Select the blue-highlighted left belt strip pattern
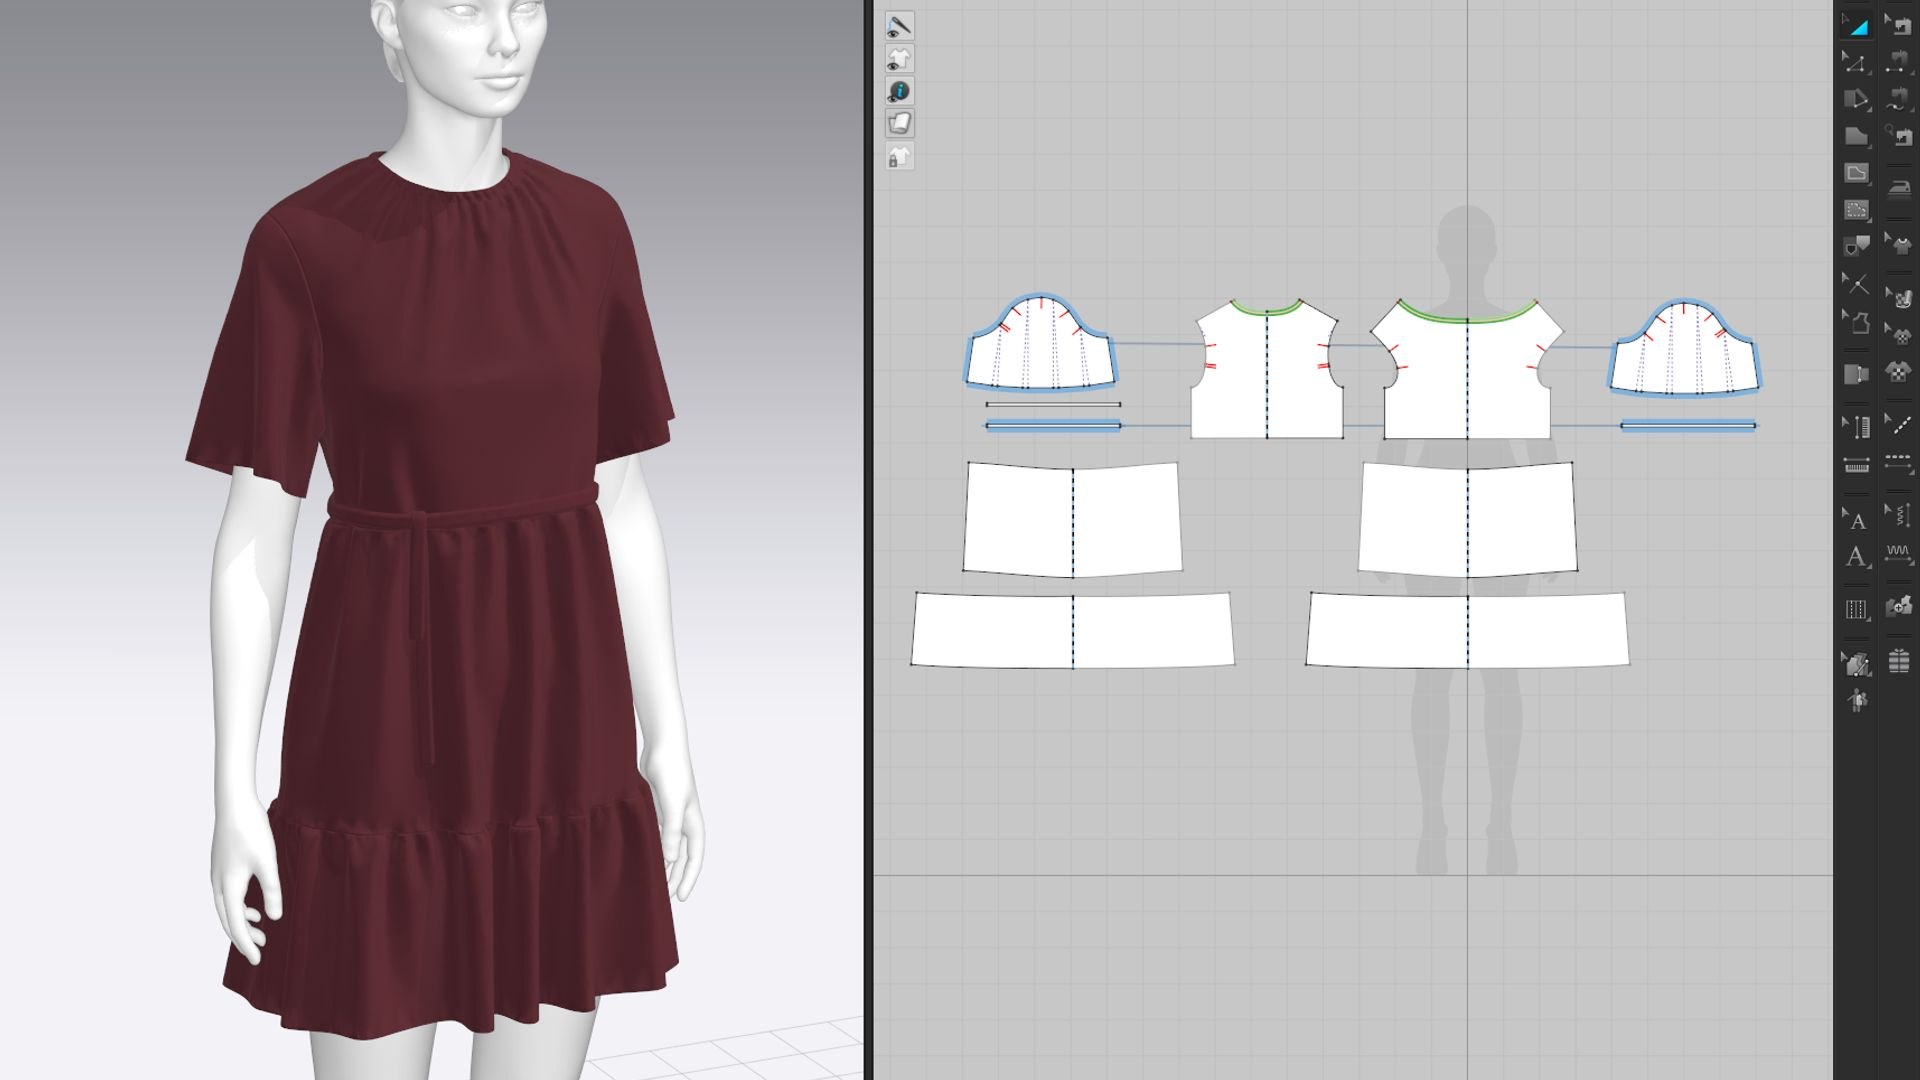1920x1080 pixels. [1053, 426]
